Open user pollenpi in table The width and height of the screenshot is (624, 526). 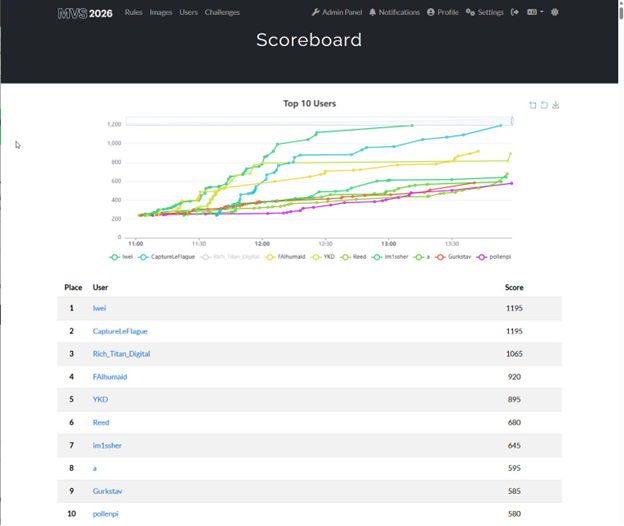coord(105,514)
